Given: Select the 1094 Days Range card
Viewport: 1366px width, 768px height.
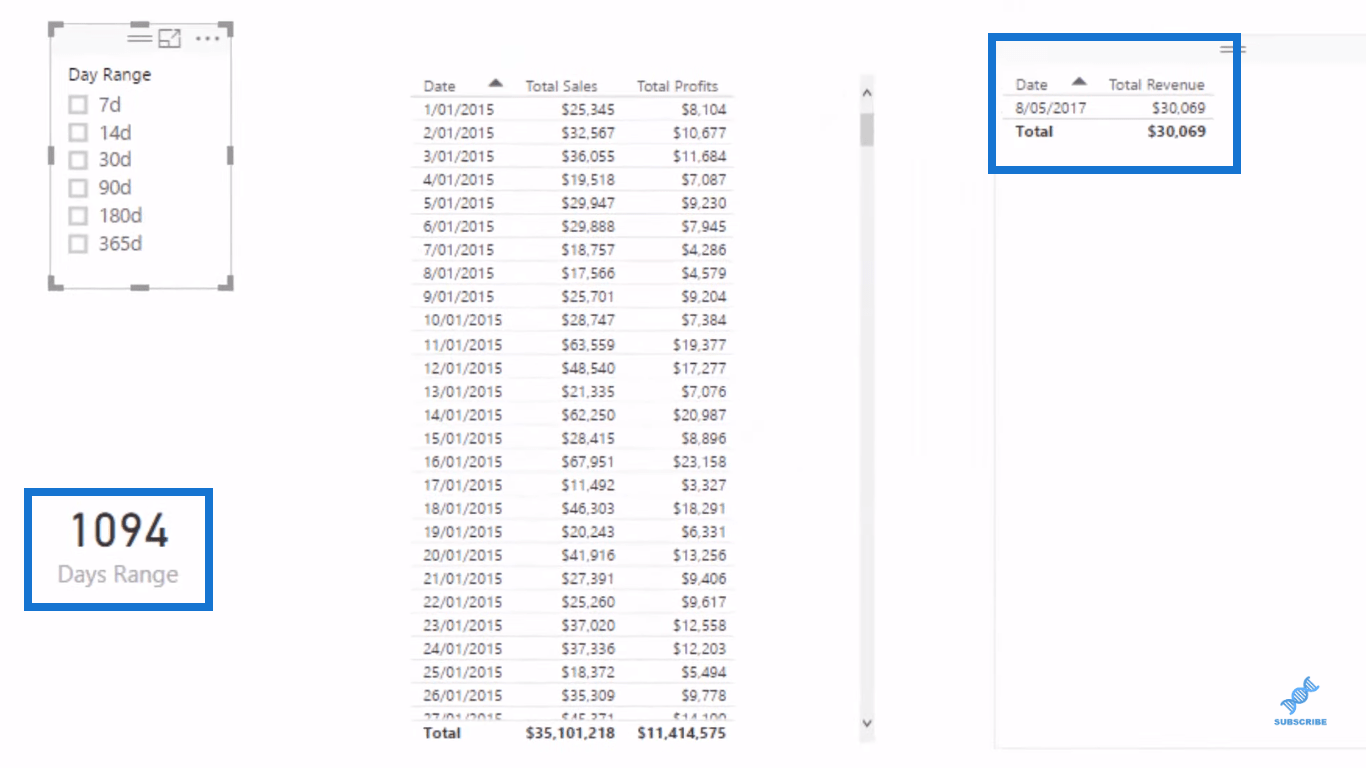Looking at the screenshot, I should click(118, 549).
